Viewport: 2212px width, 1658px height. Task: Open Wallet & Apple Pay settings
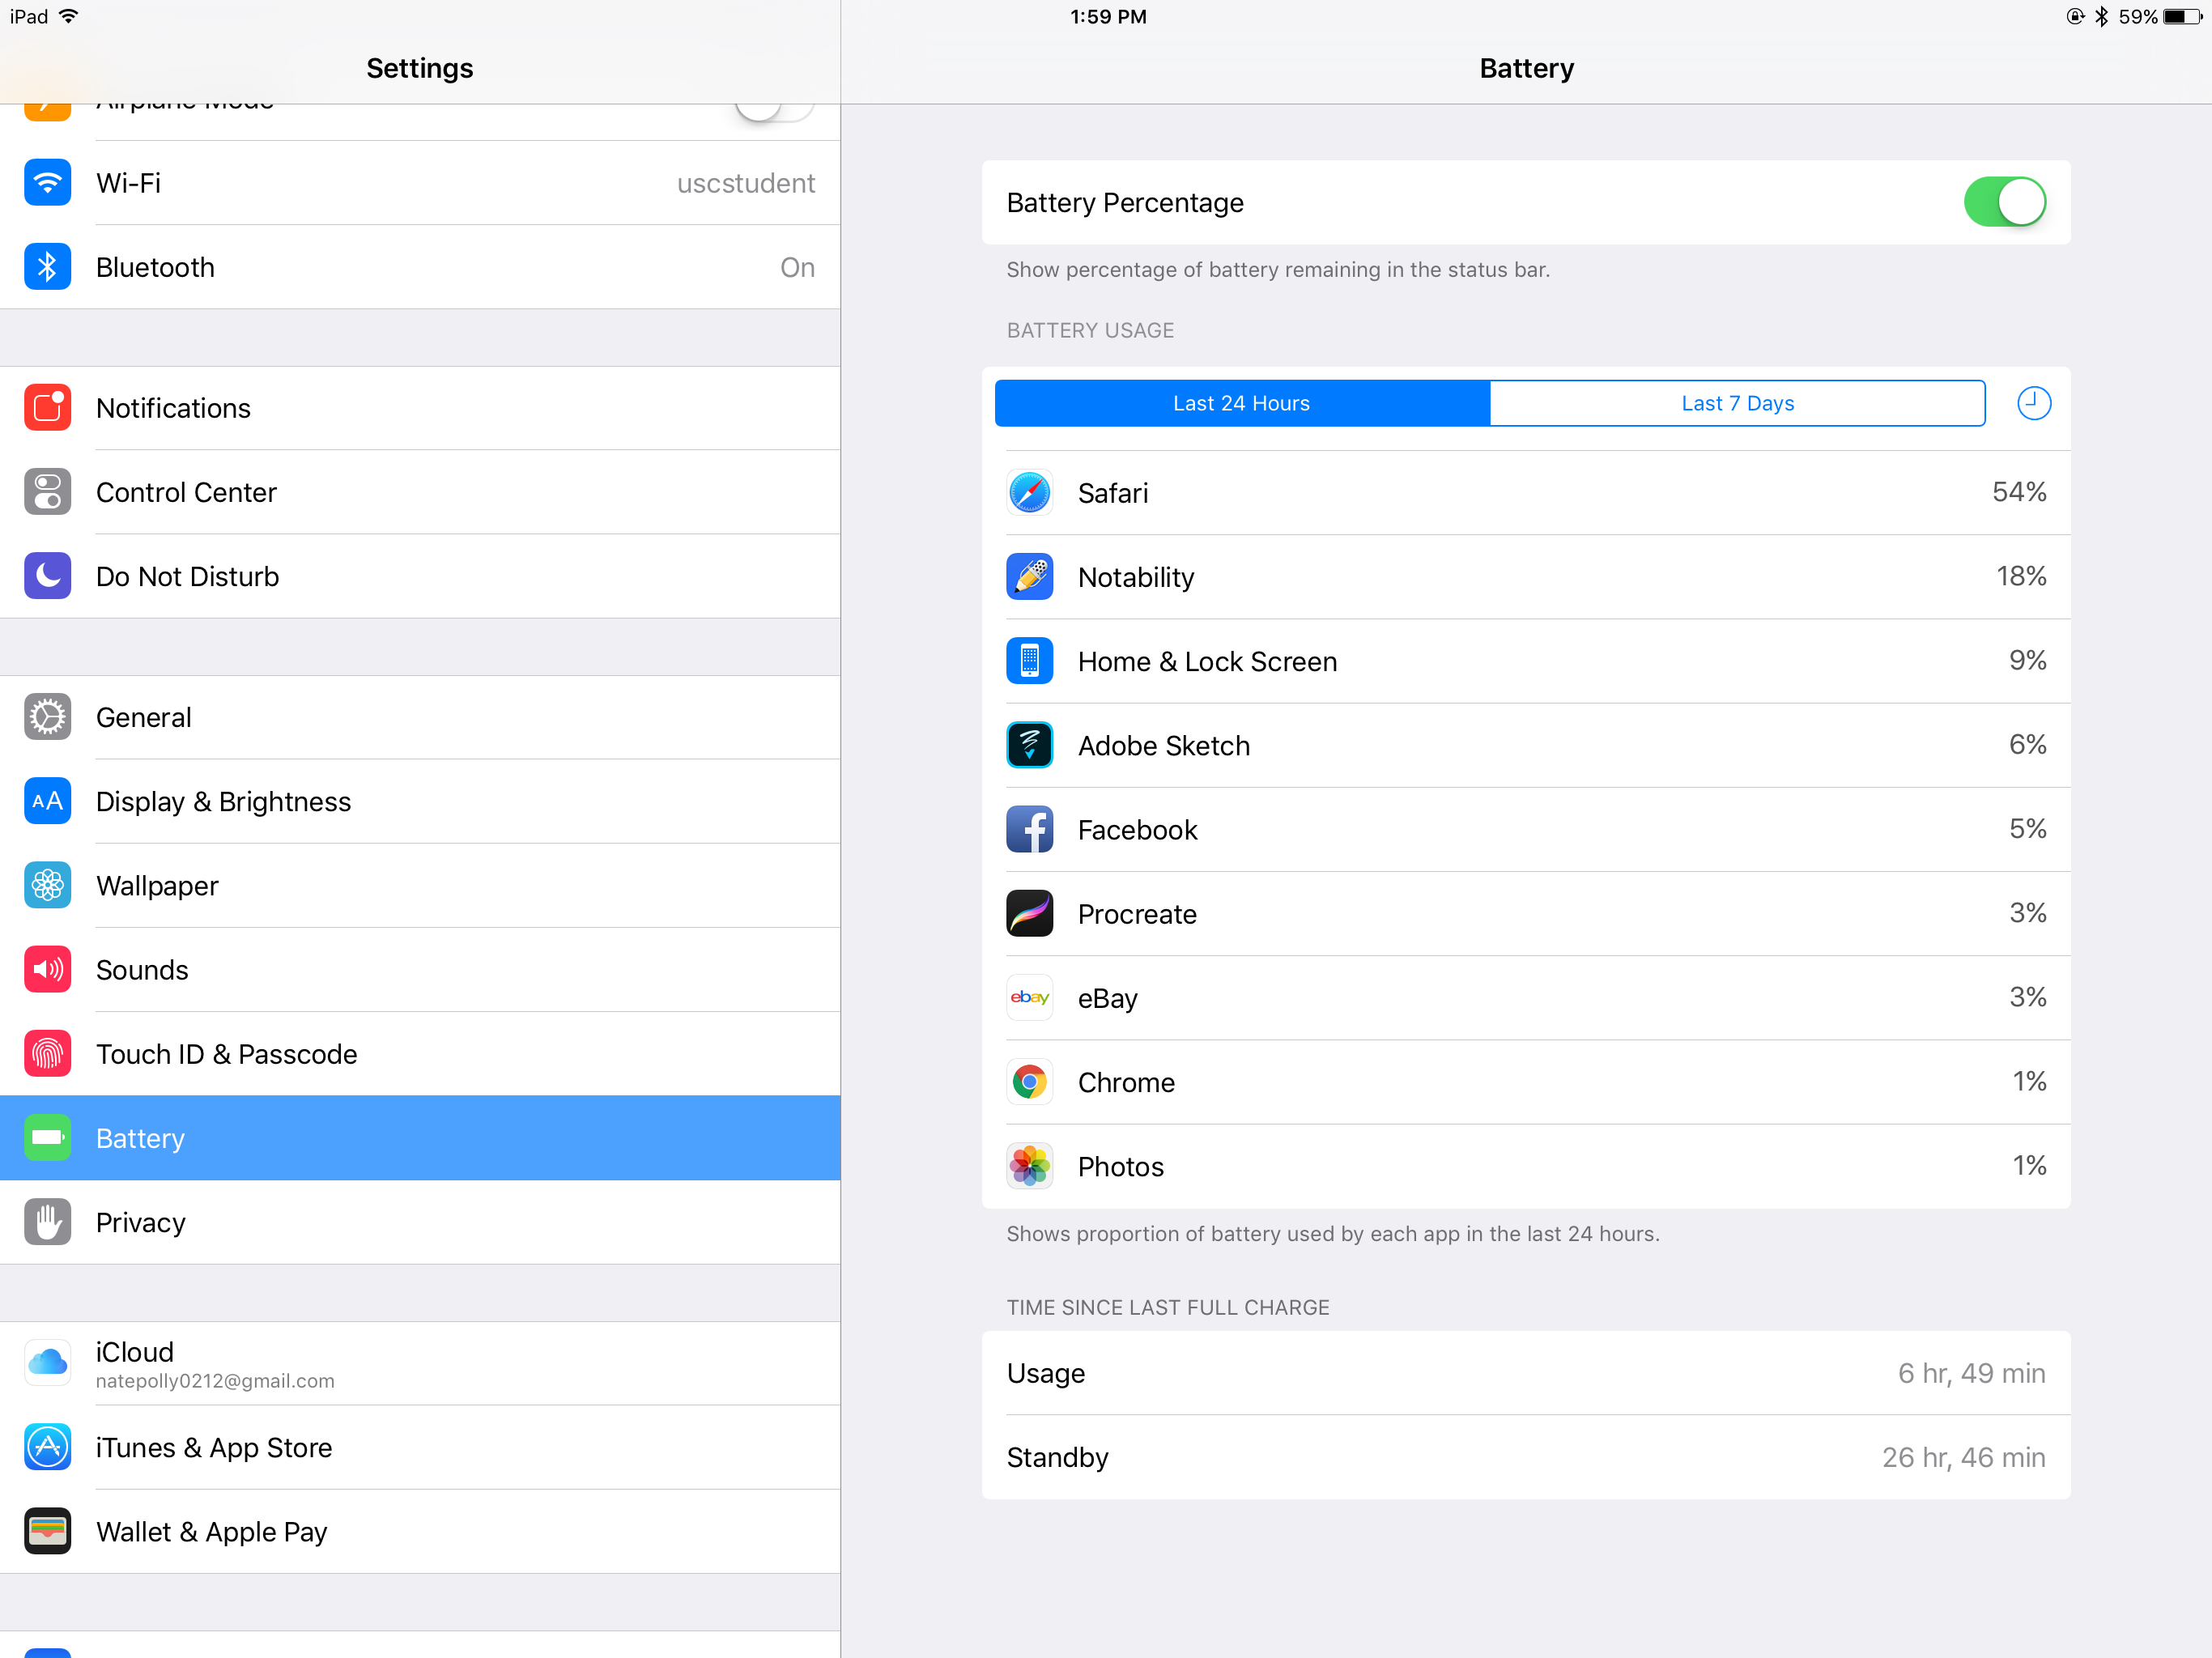coord(420,1531)
